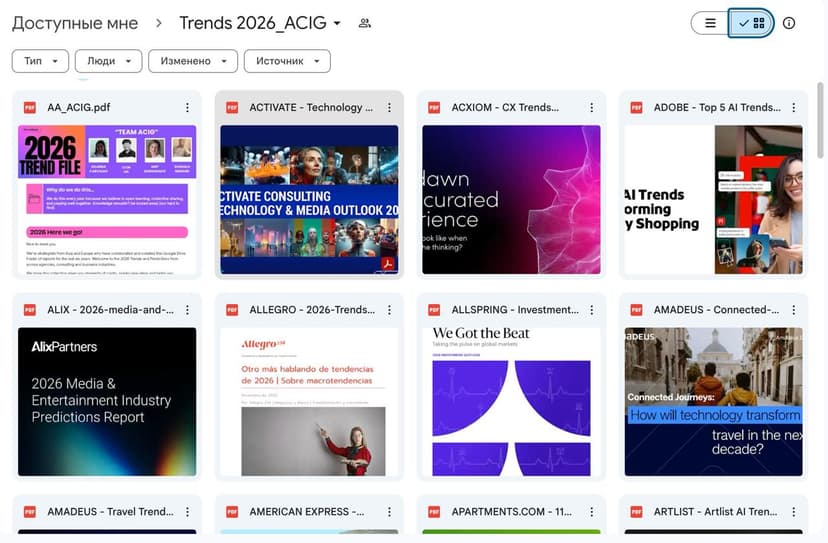Switch to list view layout
The height and width of the screenshot is (543, 828).
tap(711, 23)
